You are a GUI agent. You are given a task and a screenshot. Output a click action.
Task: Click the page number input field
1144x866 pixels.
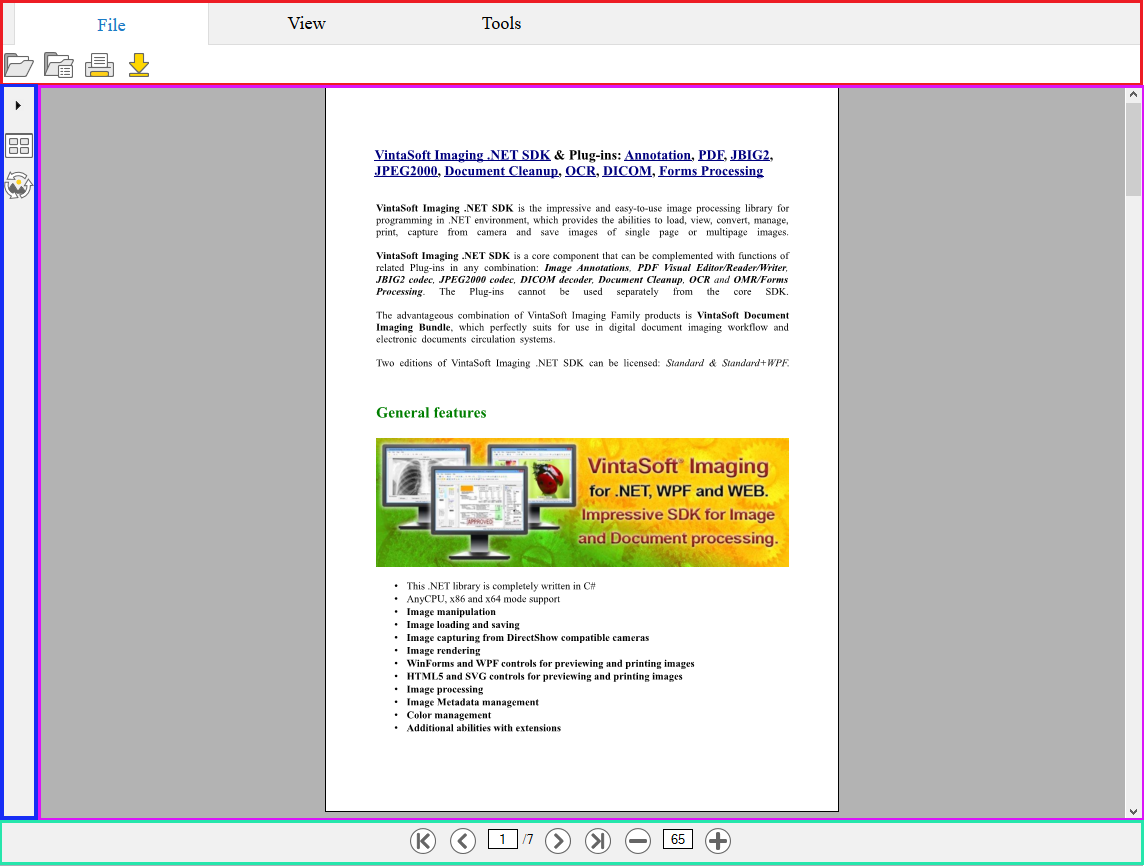pos(503,839)
